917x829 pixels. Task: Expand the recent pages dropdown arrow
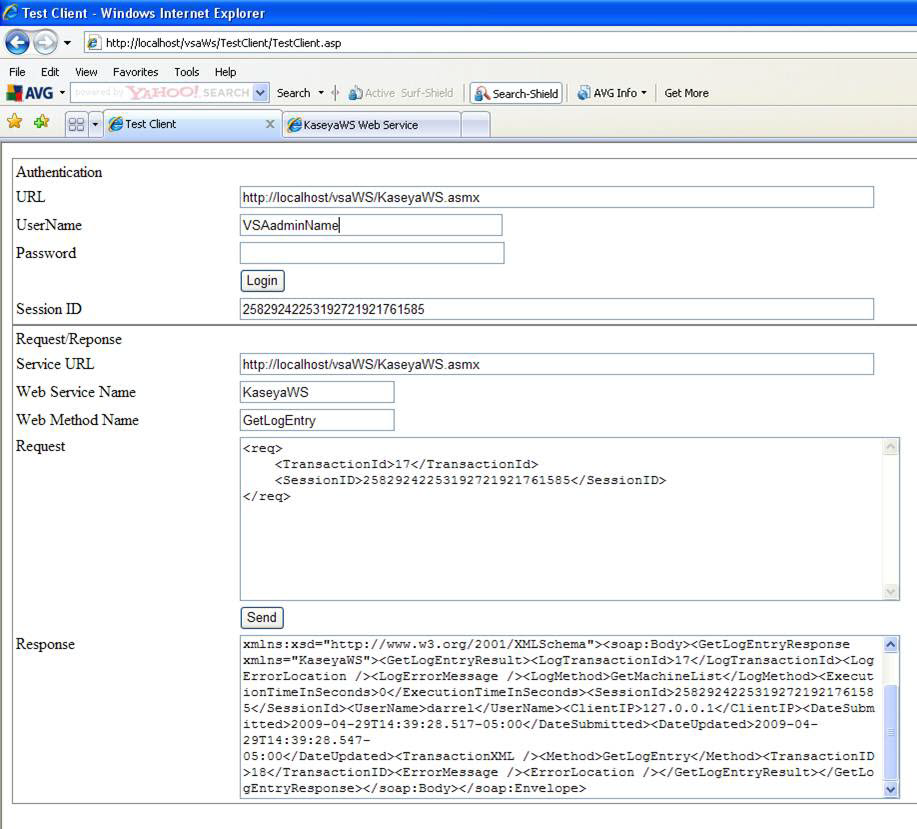[x=68, y=43]
